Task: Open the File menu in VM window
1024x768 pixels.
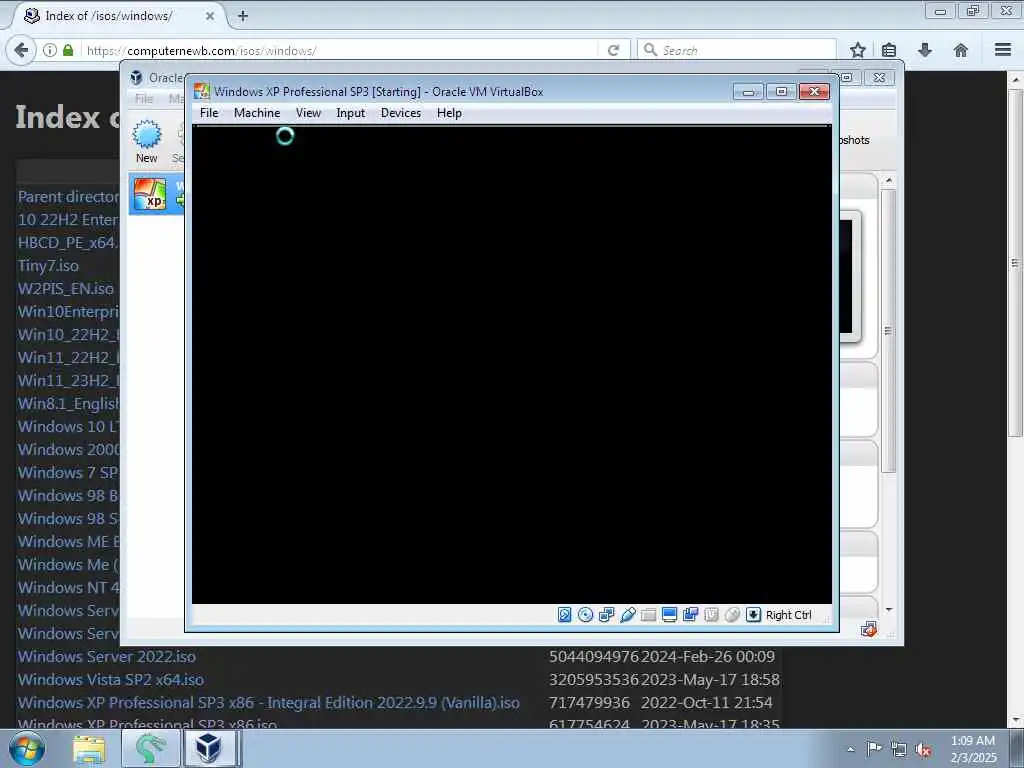Action: pyautogui.click(x=209, y=113)
